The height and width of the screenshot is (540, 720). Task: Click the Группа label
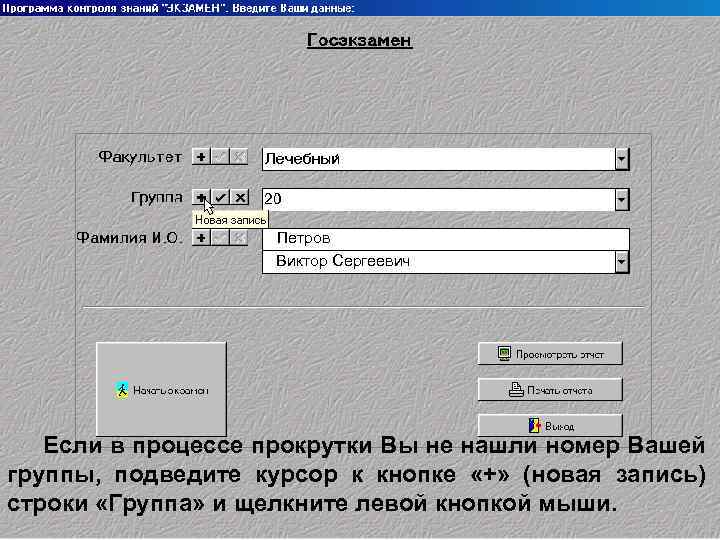coord(157,197)
